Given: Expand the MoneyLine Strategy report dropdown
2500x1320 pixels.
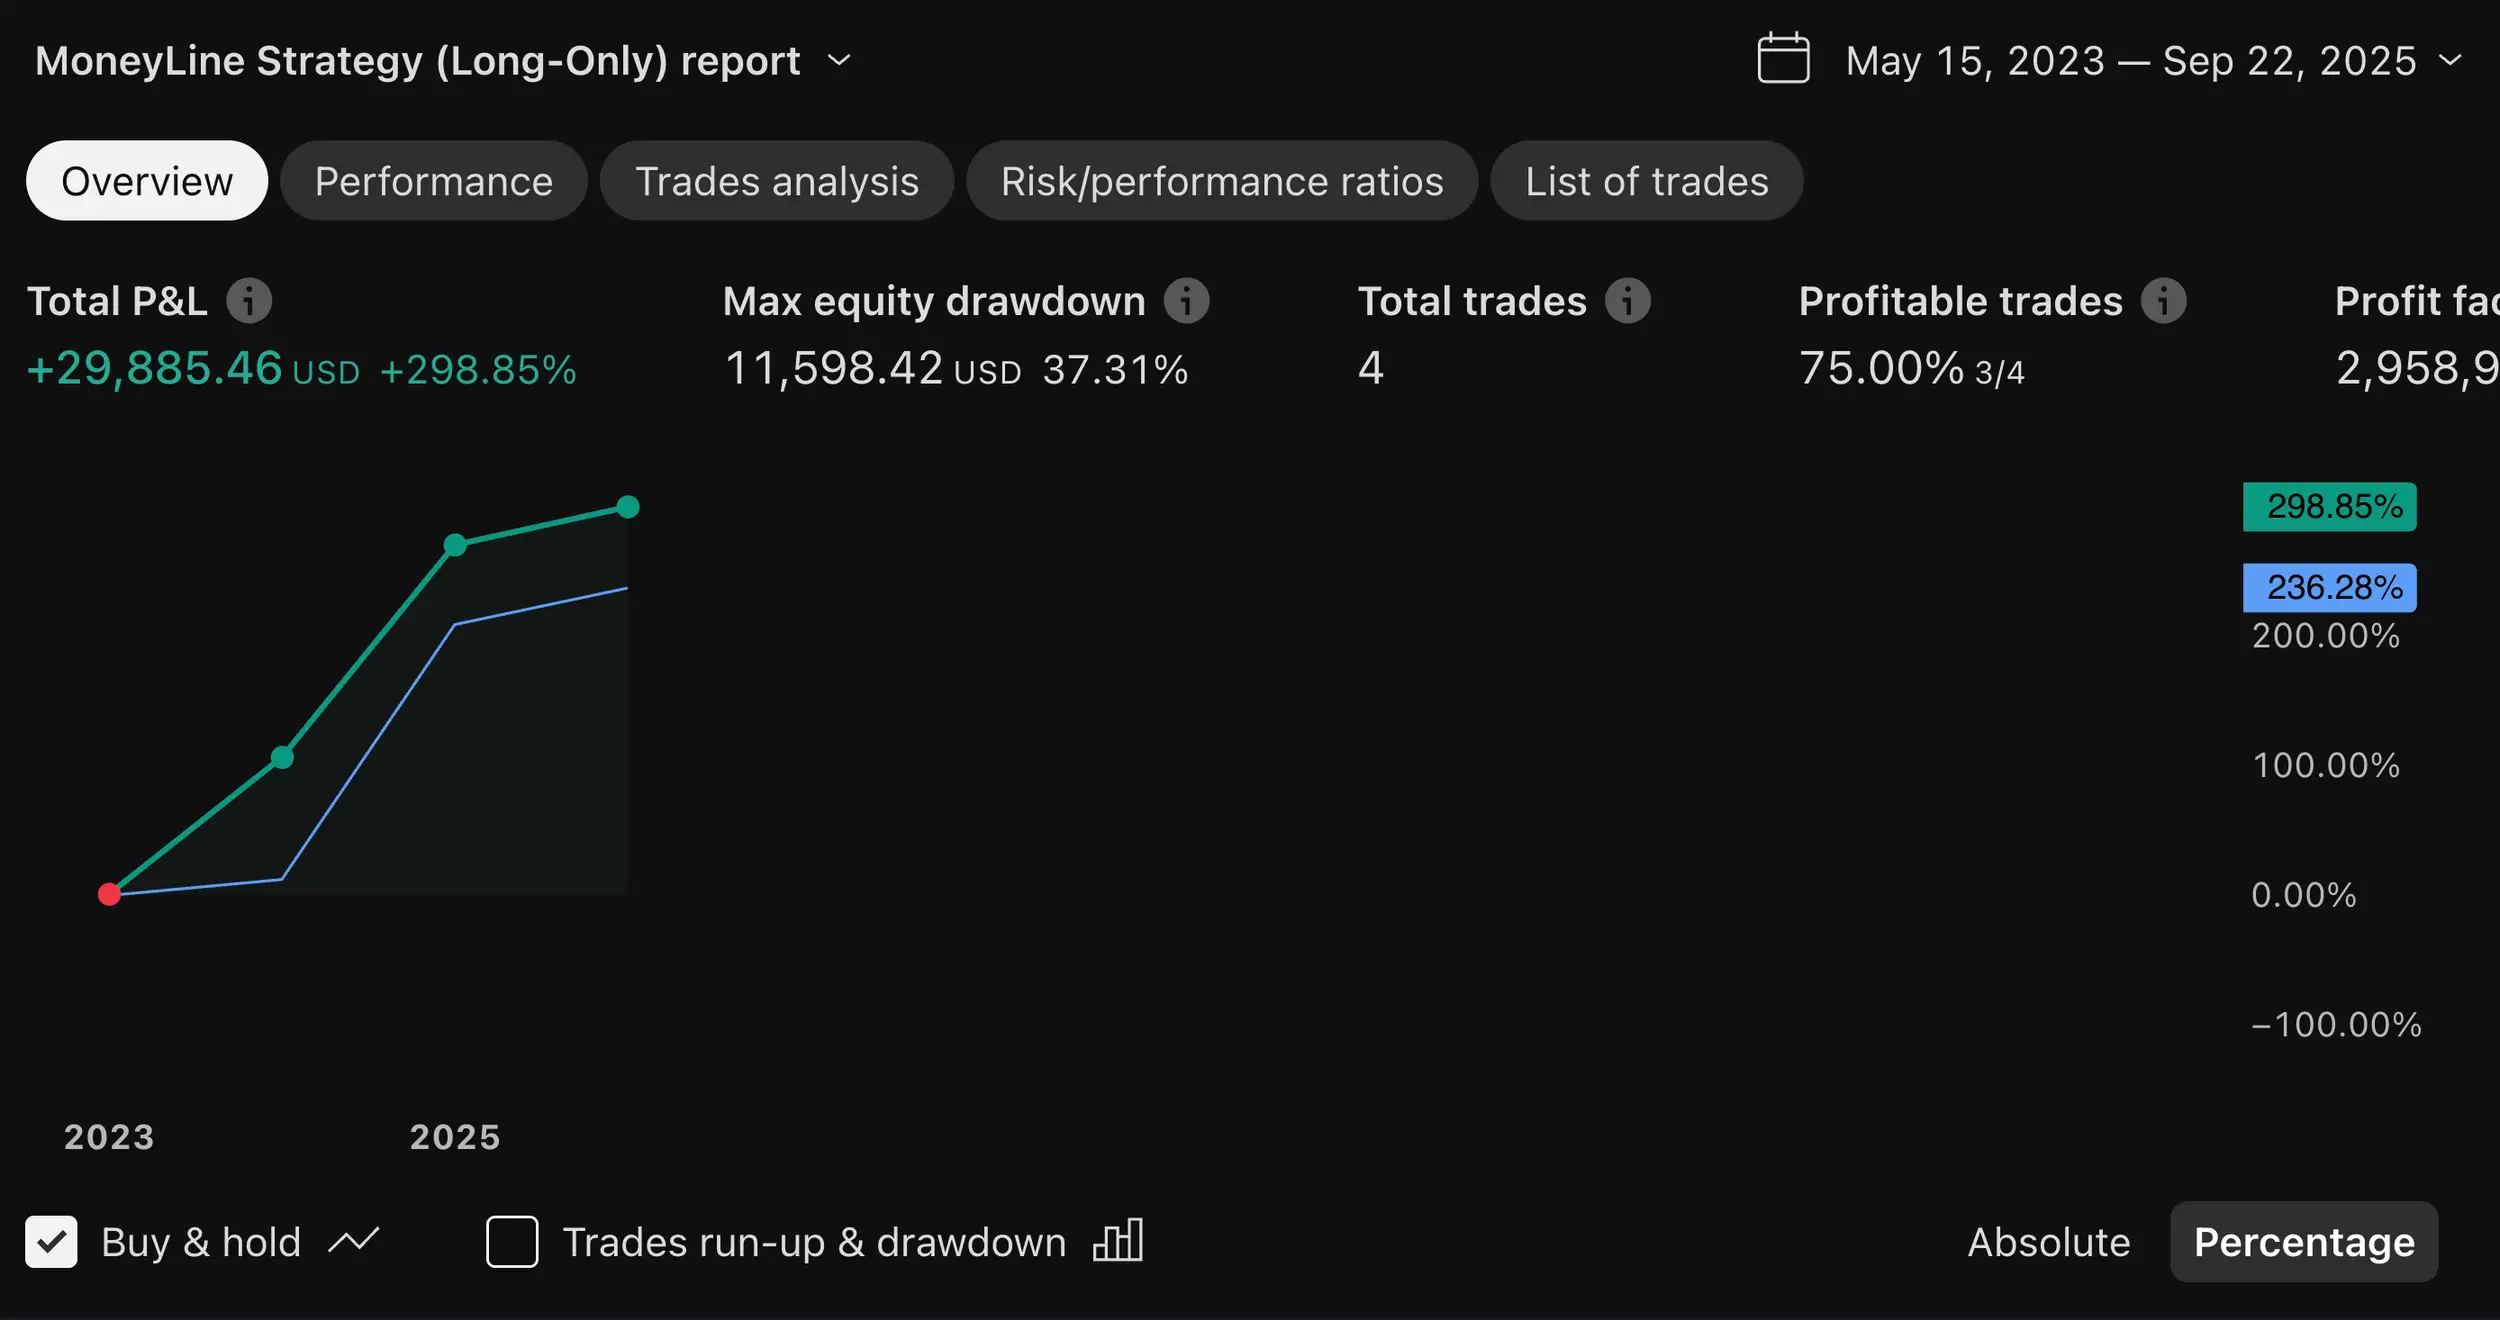Looking at the screenshot, I should [840, 61].
